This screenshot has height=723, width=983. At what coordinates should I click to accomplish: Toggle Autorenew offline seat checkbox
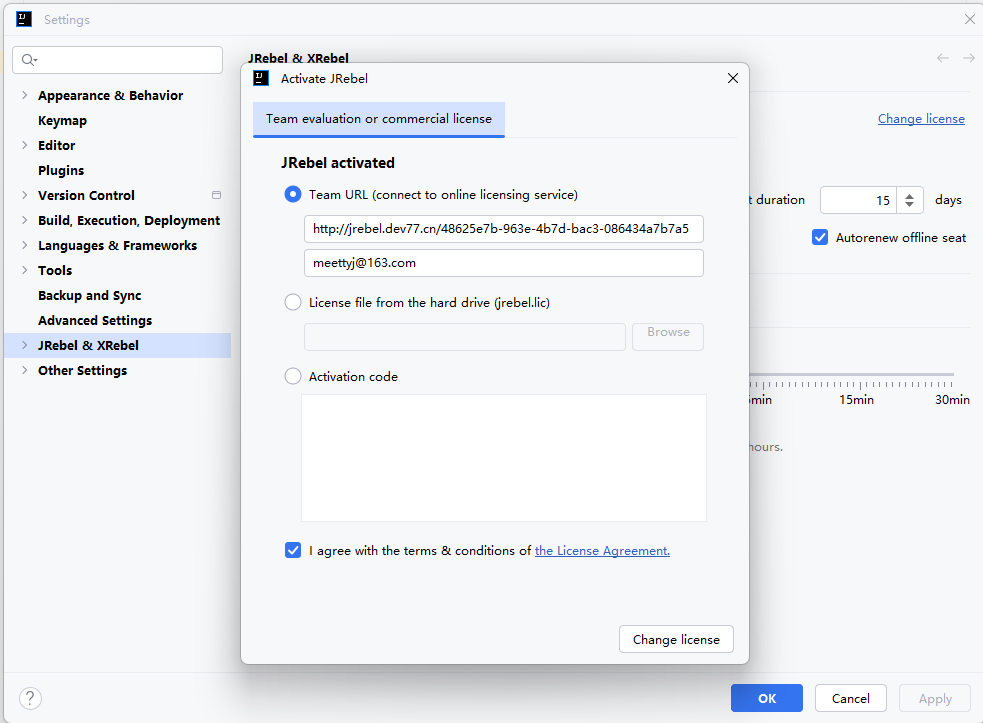pyautogui.click(x=820, y=238)
